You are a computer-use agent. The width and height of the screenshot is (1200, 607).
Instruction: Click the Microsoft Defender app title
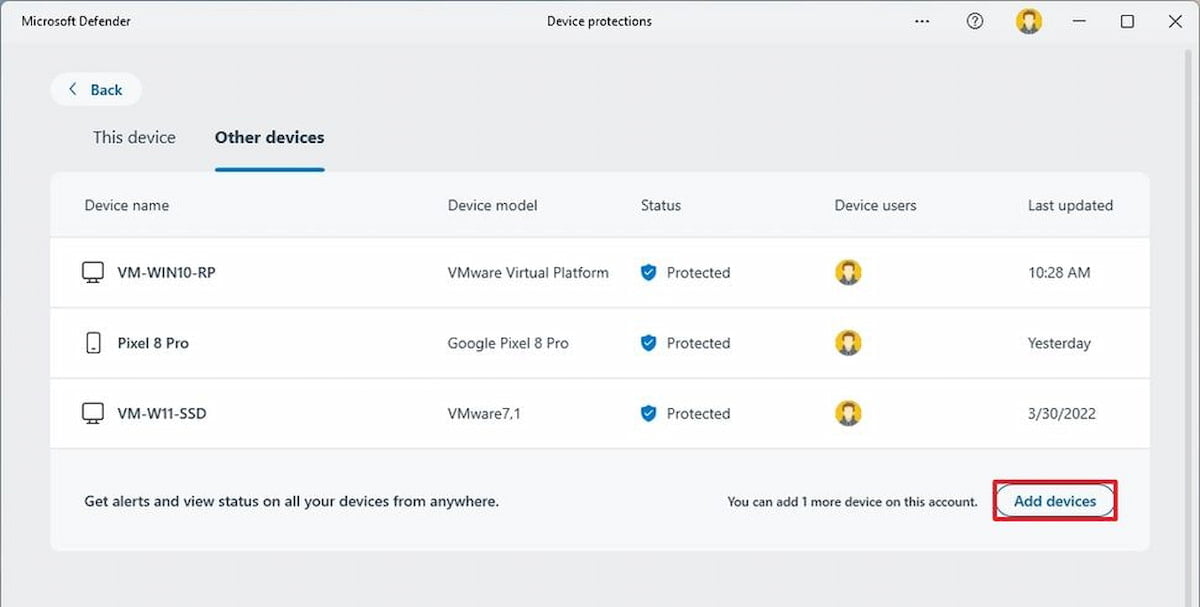point(76,21)
